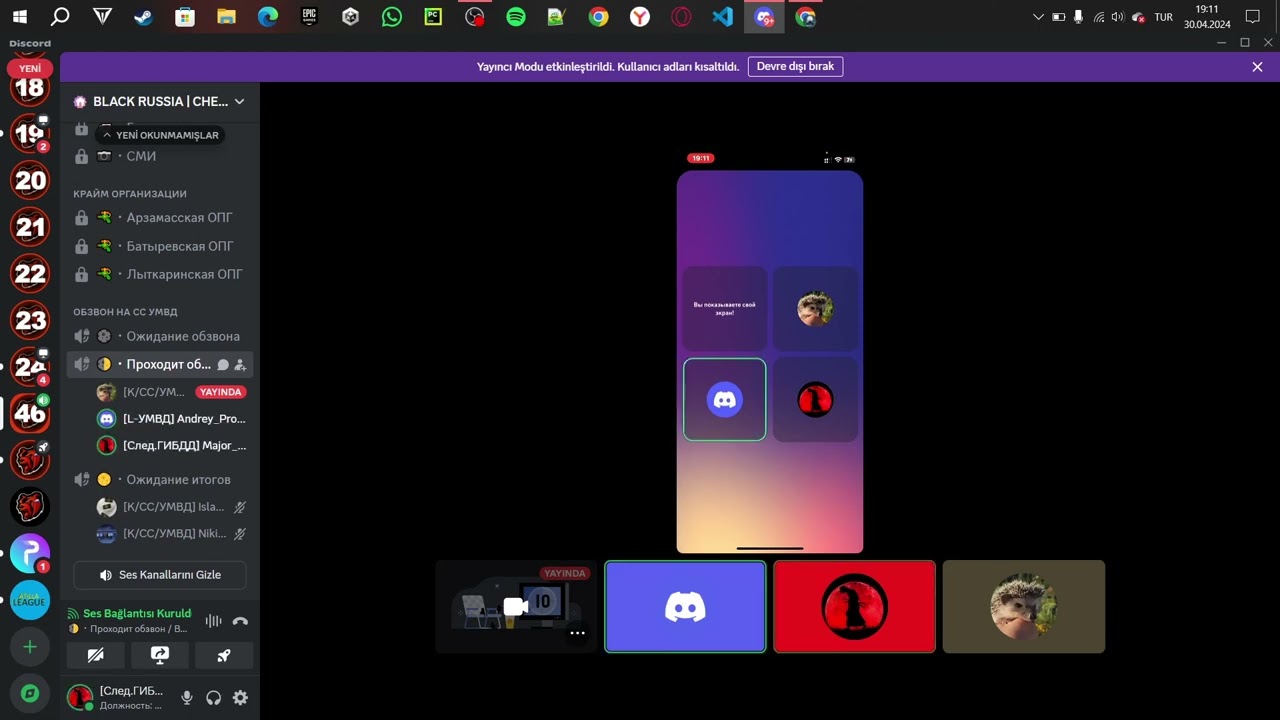Viewport: 1280px width, 720px height.
Task: Open the Арзамасская ОПГ channel
Action: tap(160, 217)
